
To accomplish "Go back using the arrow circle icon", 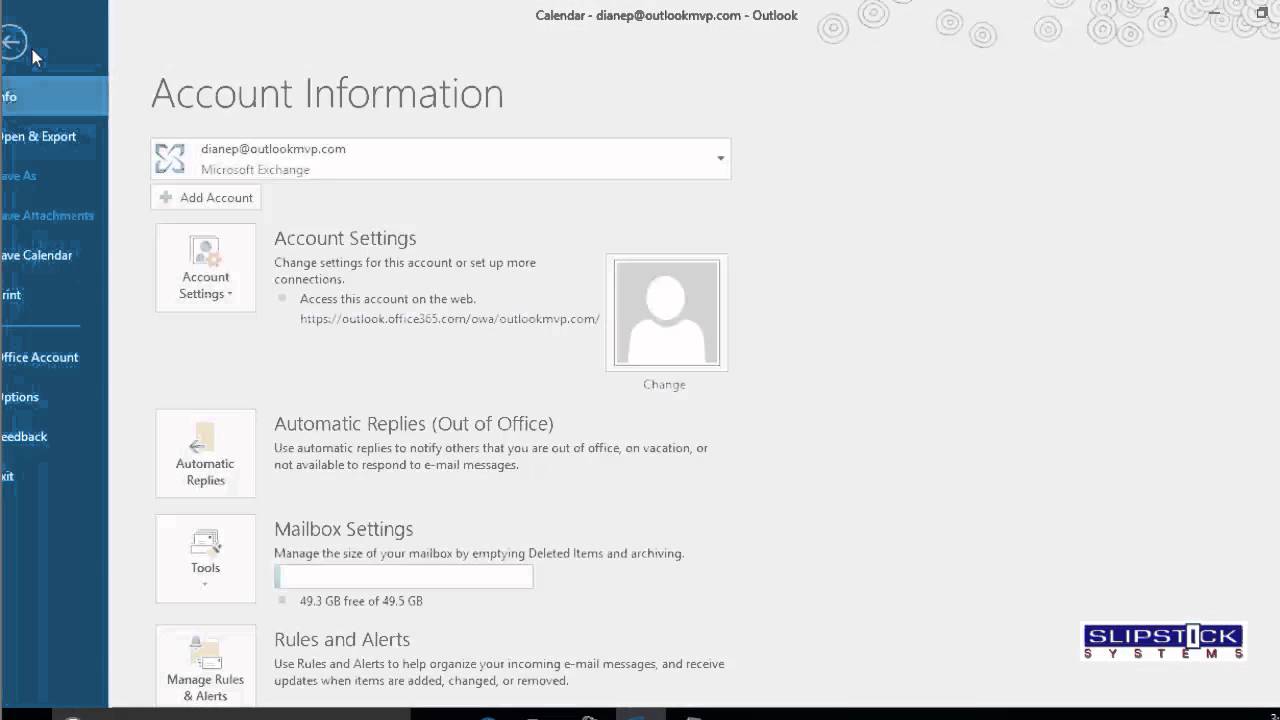I will 12,43.
